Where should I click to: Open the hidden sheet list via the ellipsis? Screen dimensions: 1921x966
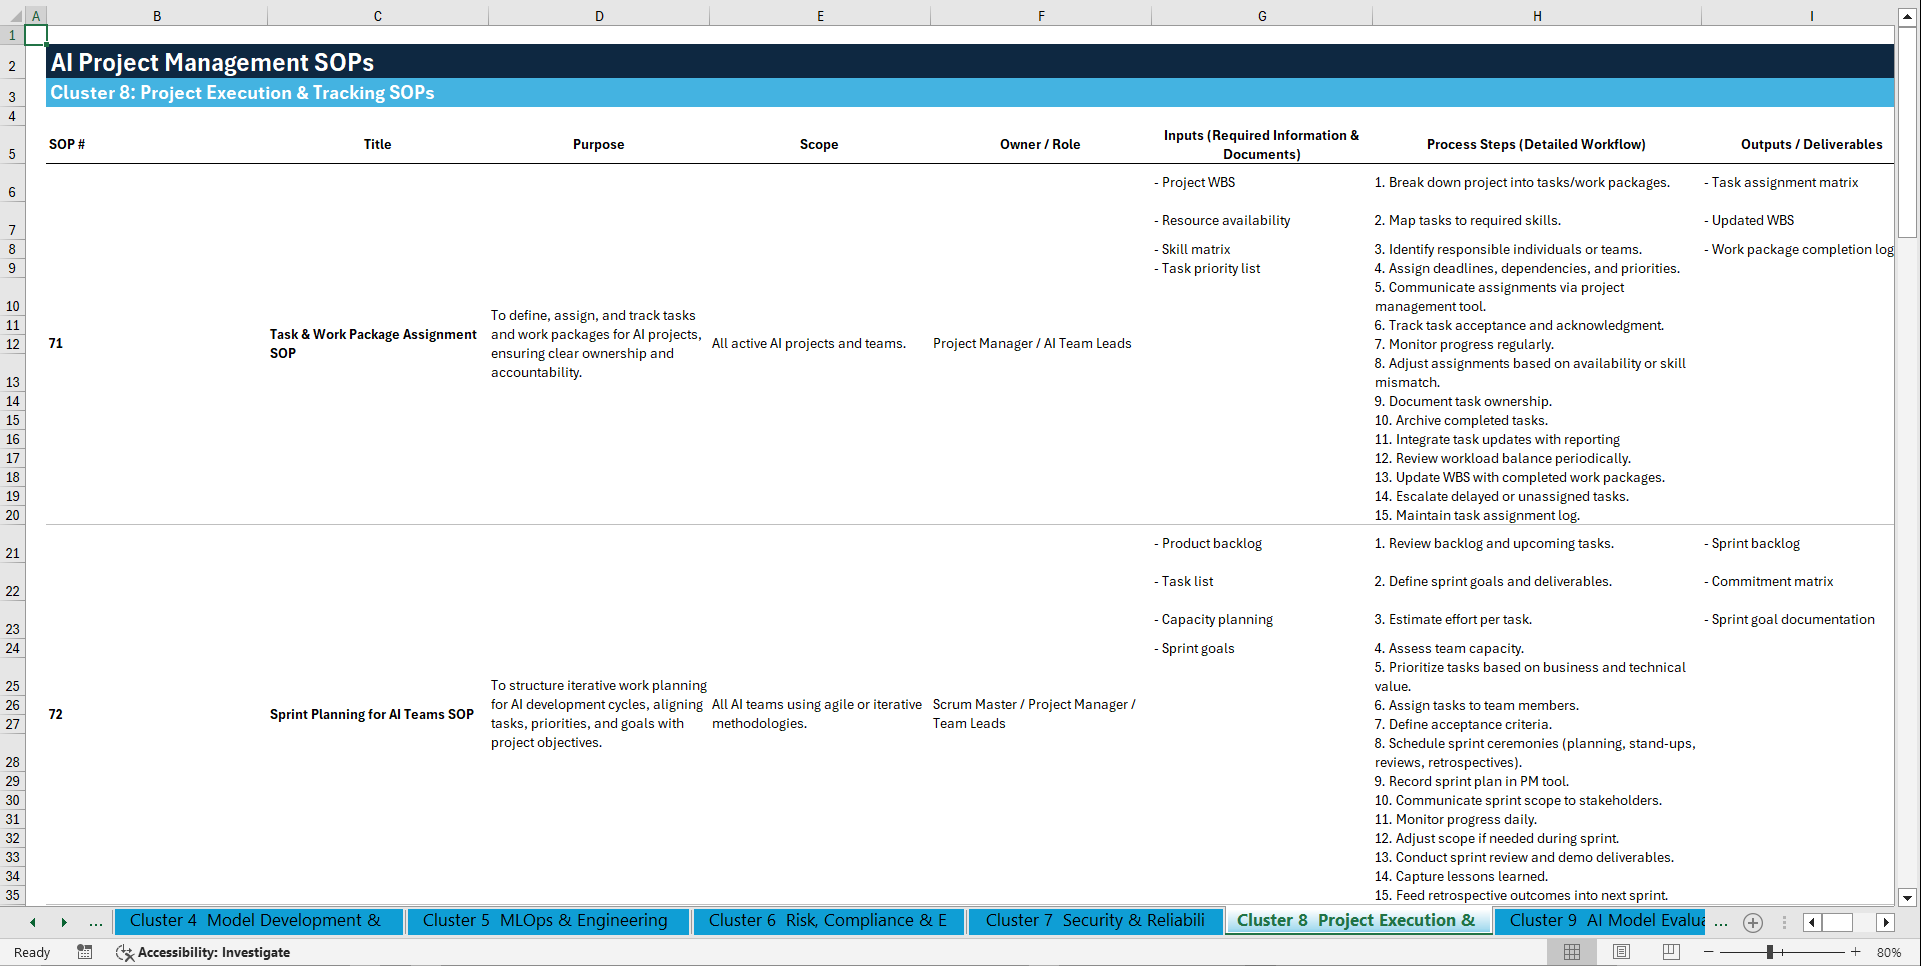pos(96,922)
